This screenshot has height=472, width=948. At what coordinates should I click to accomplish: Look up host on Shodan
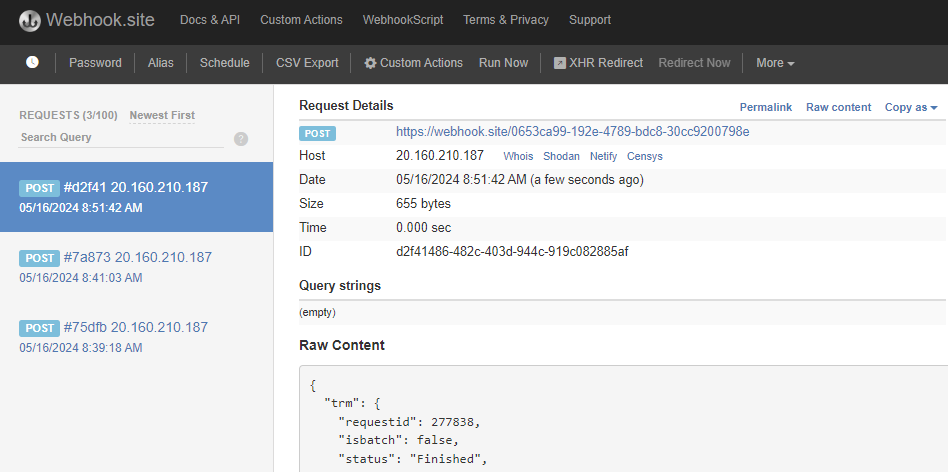tap(561, 156)
